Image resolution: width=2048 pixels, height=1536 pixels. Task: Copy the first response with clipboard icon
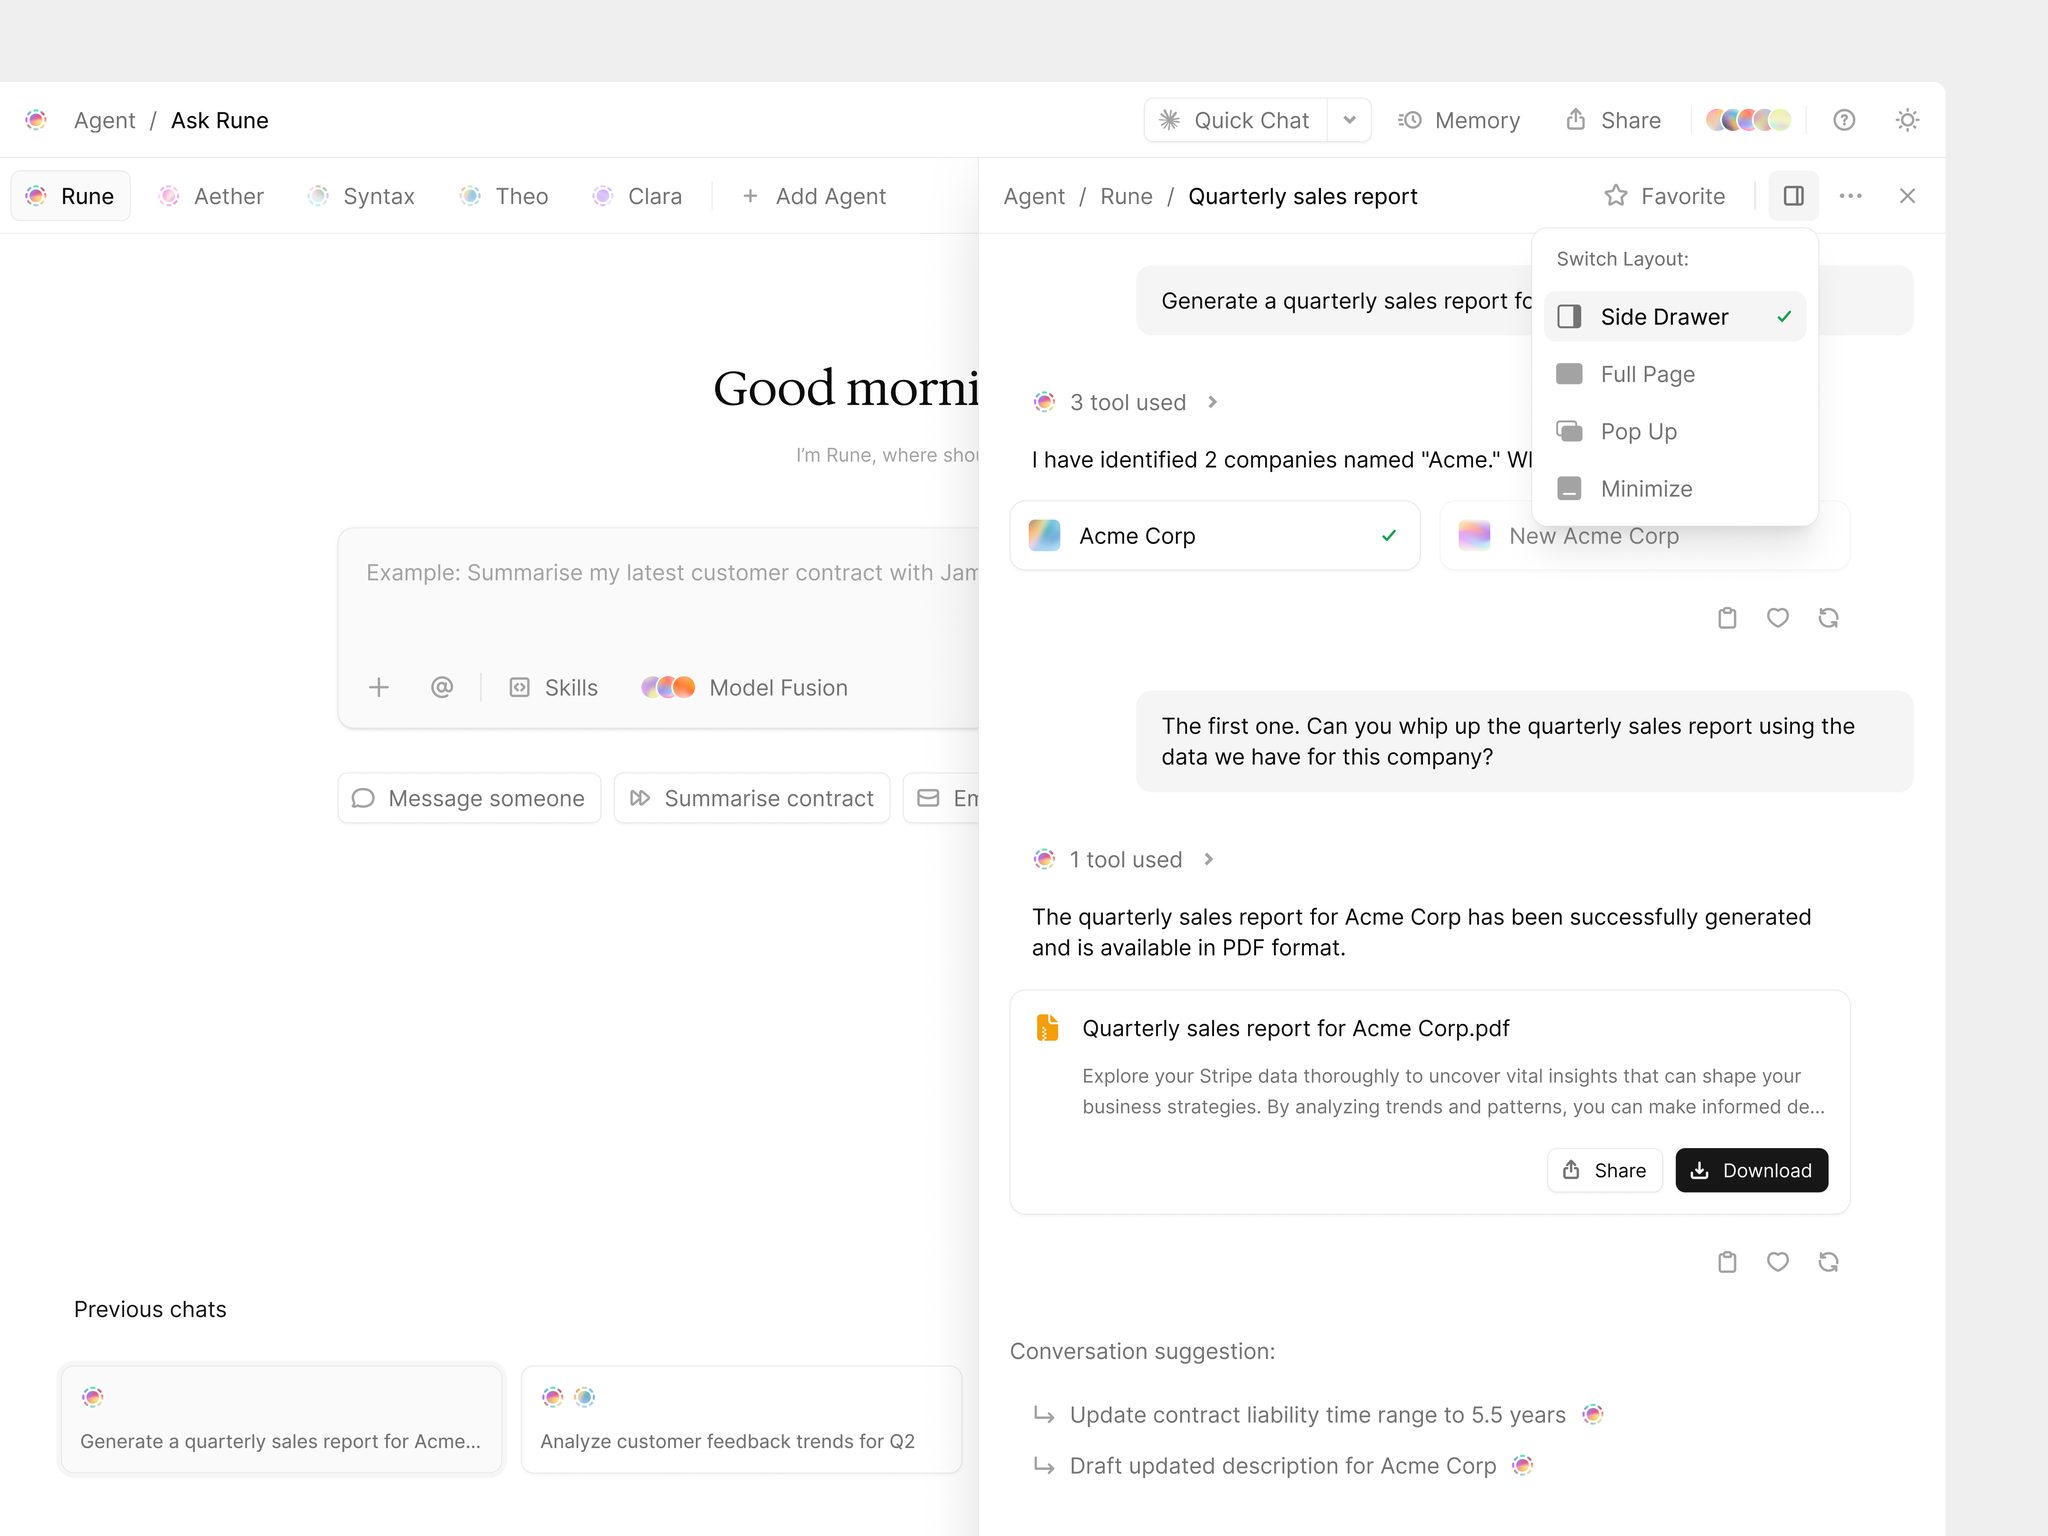(1727, 618)
